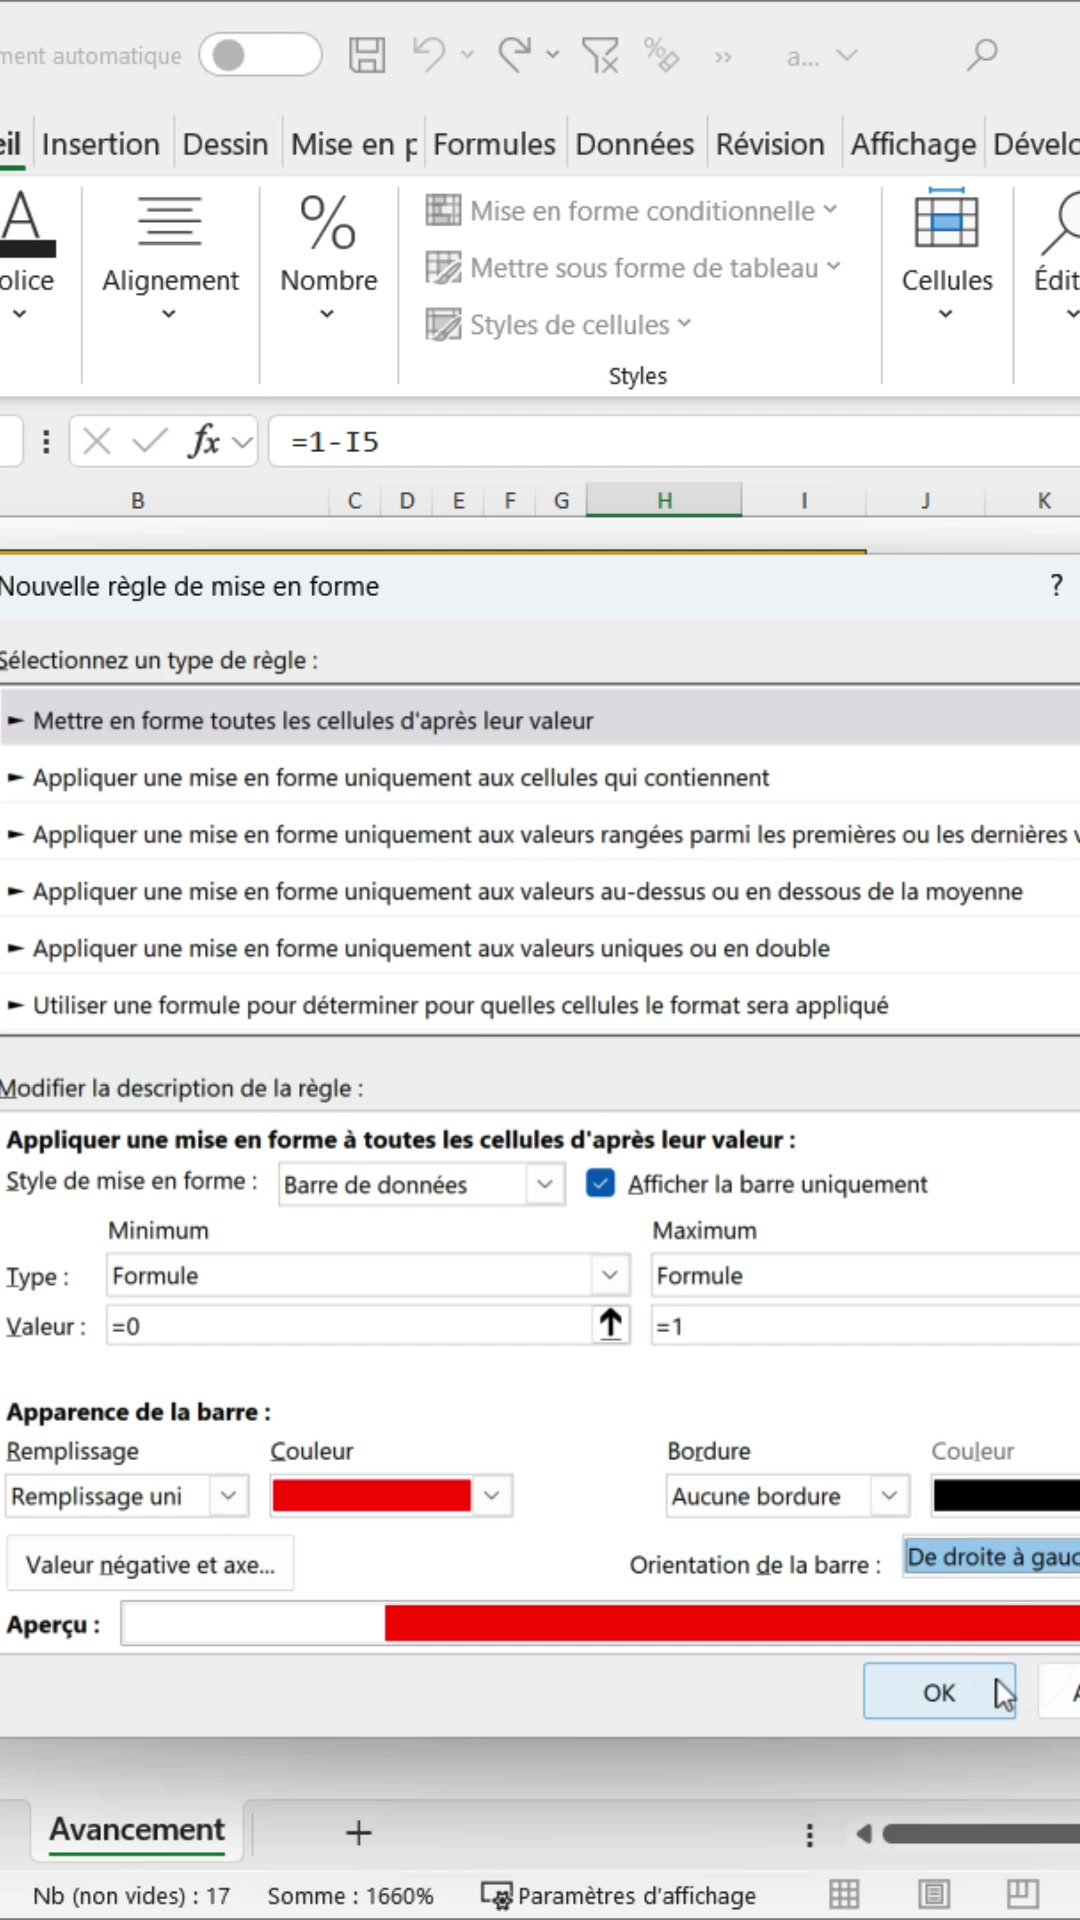
Task: Select the Avancement sheet tab
Action: (137, 1830)
